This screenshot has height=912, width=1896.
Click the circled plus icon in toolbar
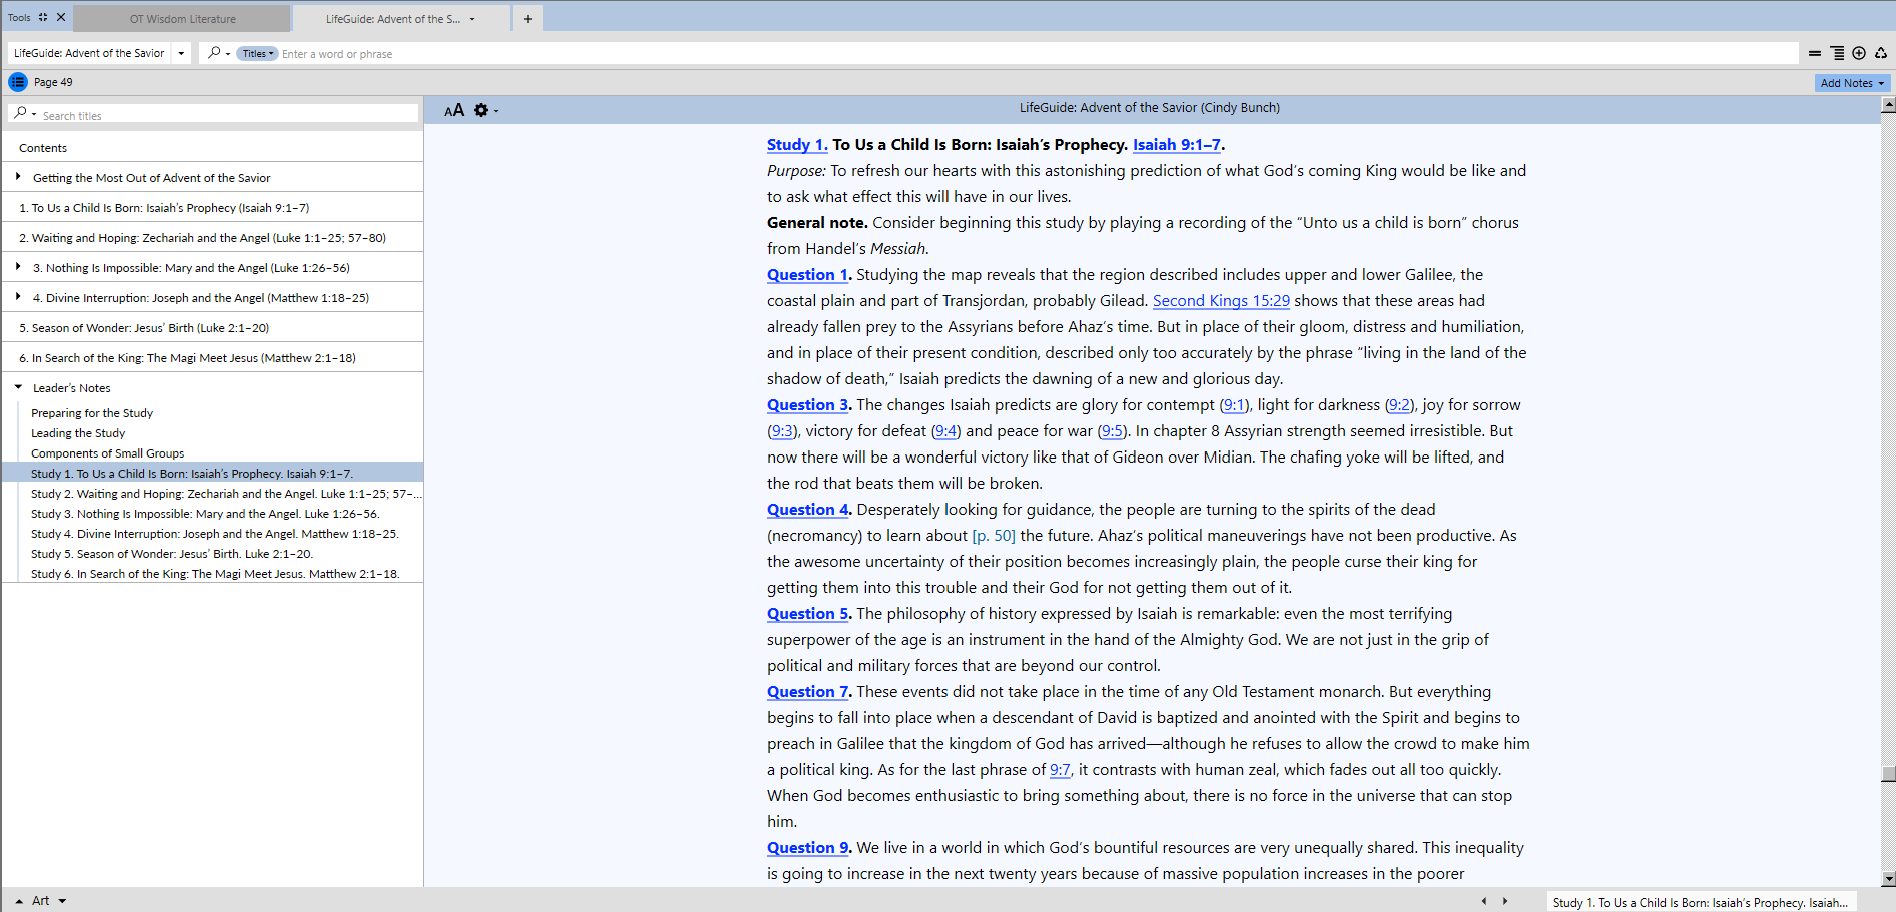[x=1859, y=53]
